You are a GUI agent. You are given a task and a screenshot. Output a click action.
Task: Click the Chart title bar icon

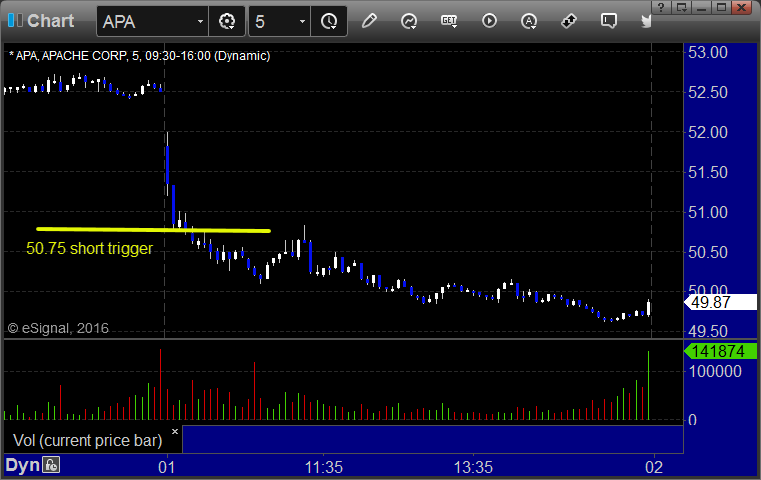15,20
